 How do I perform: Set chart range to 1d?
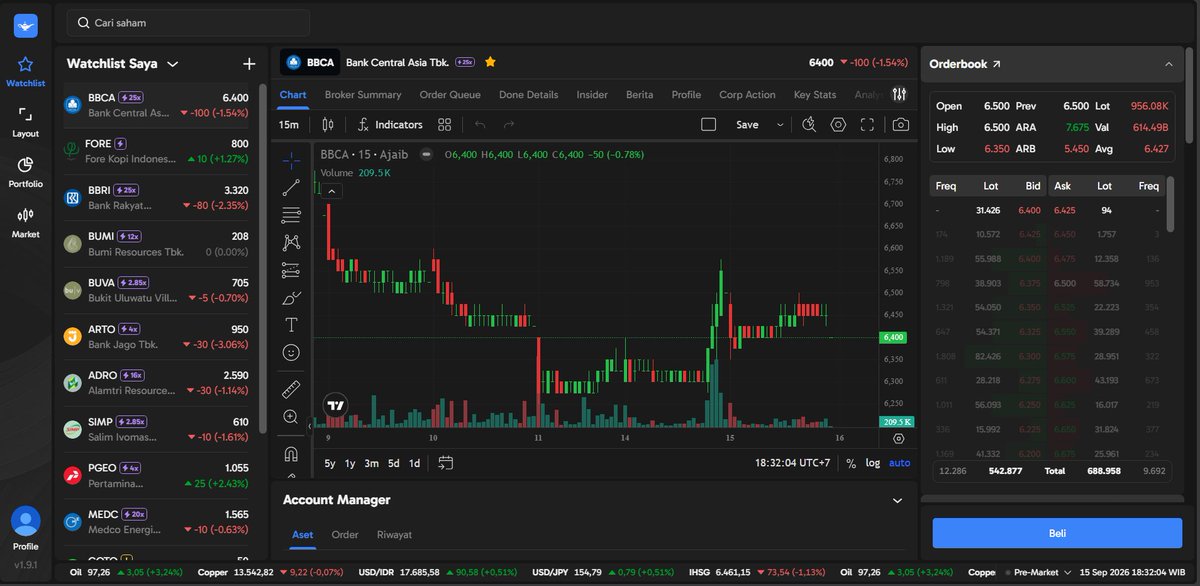click(x=414, y=463)
